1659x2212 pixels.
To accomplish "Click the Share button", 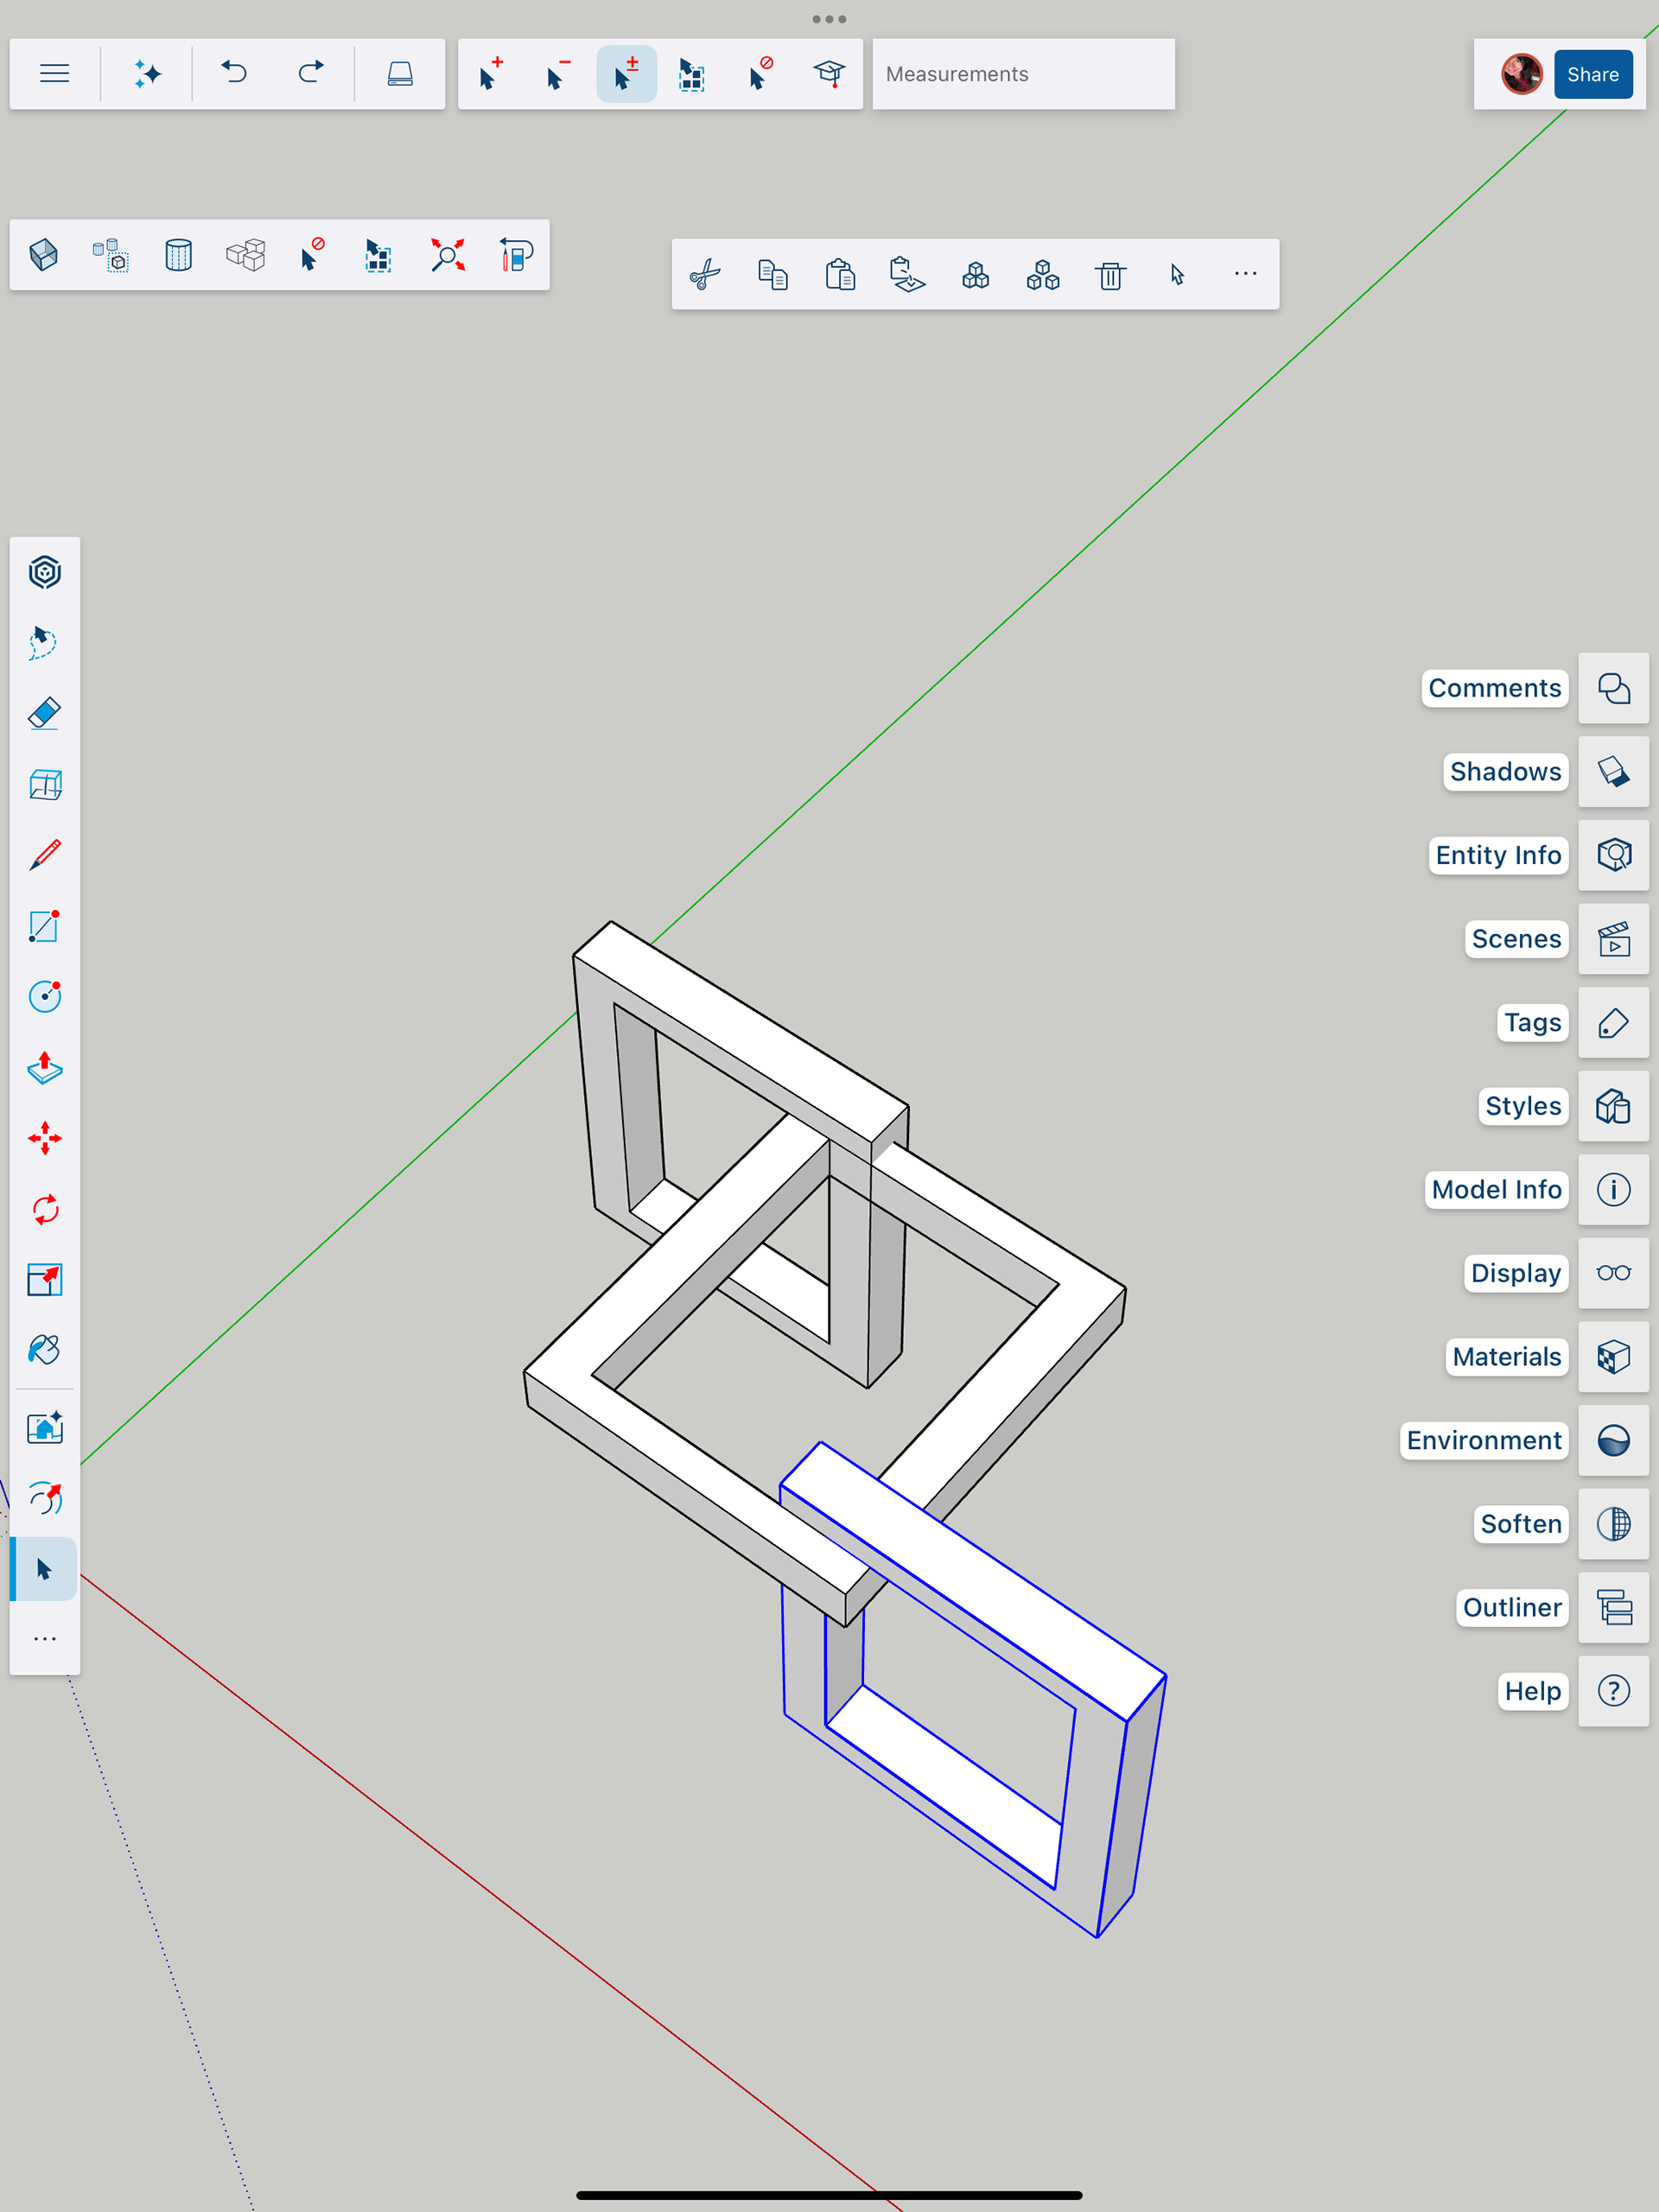I will [1592, 74].
